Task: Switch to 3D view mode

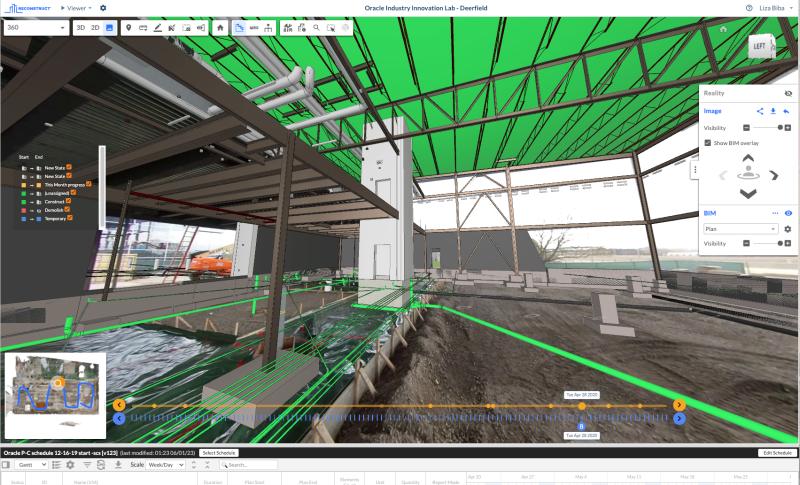Action: click(81, 28)
